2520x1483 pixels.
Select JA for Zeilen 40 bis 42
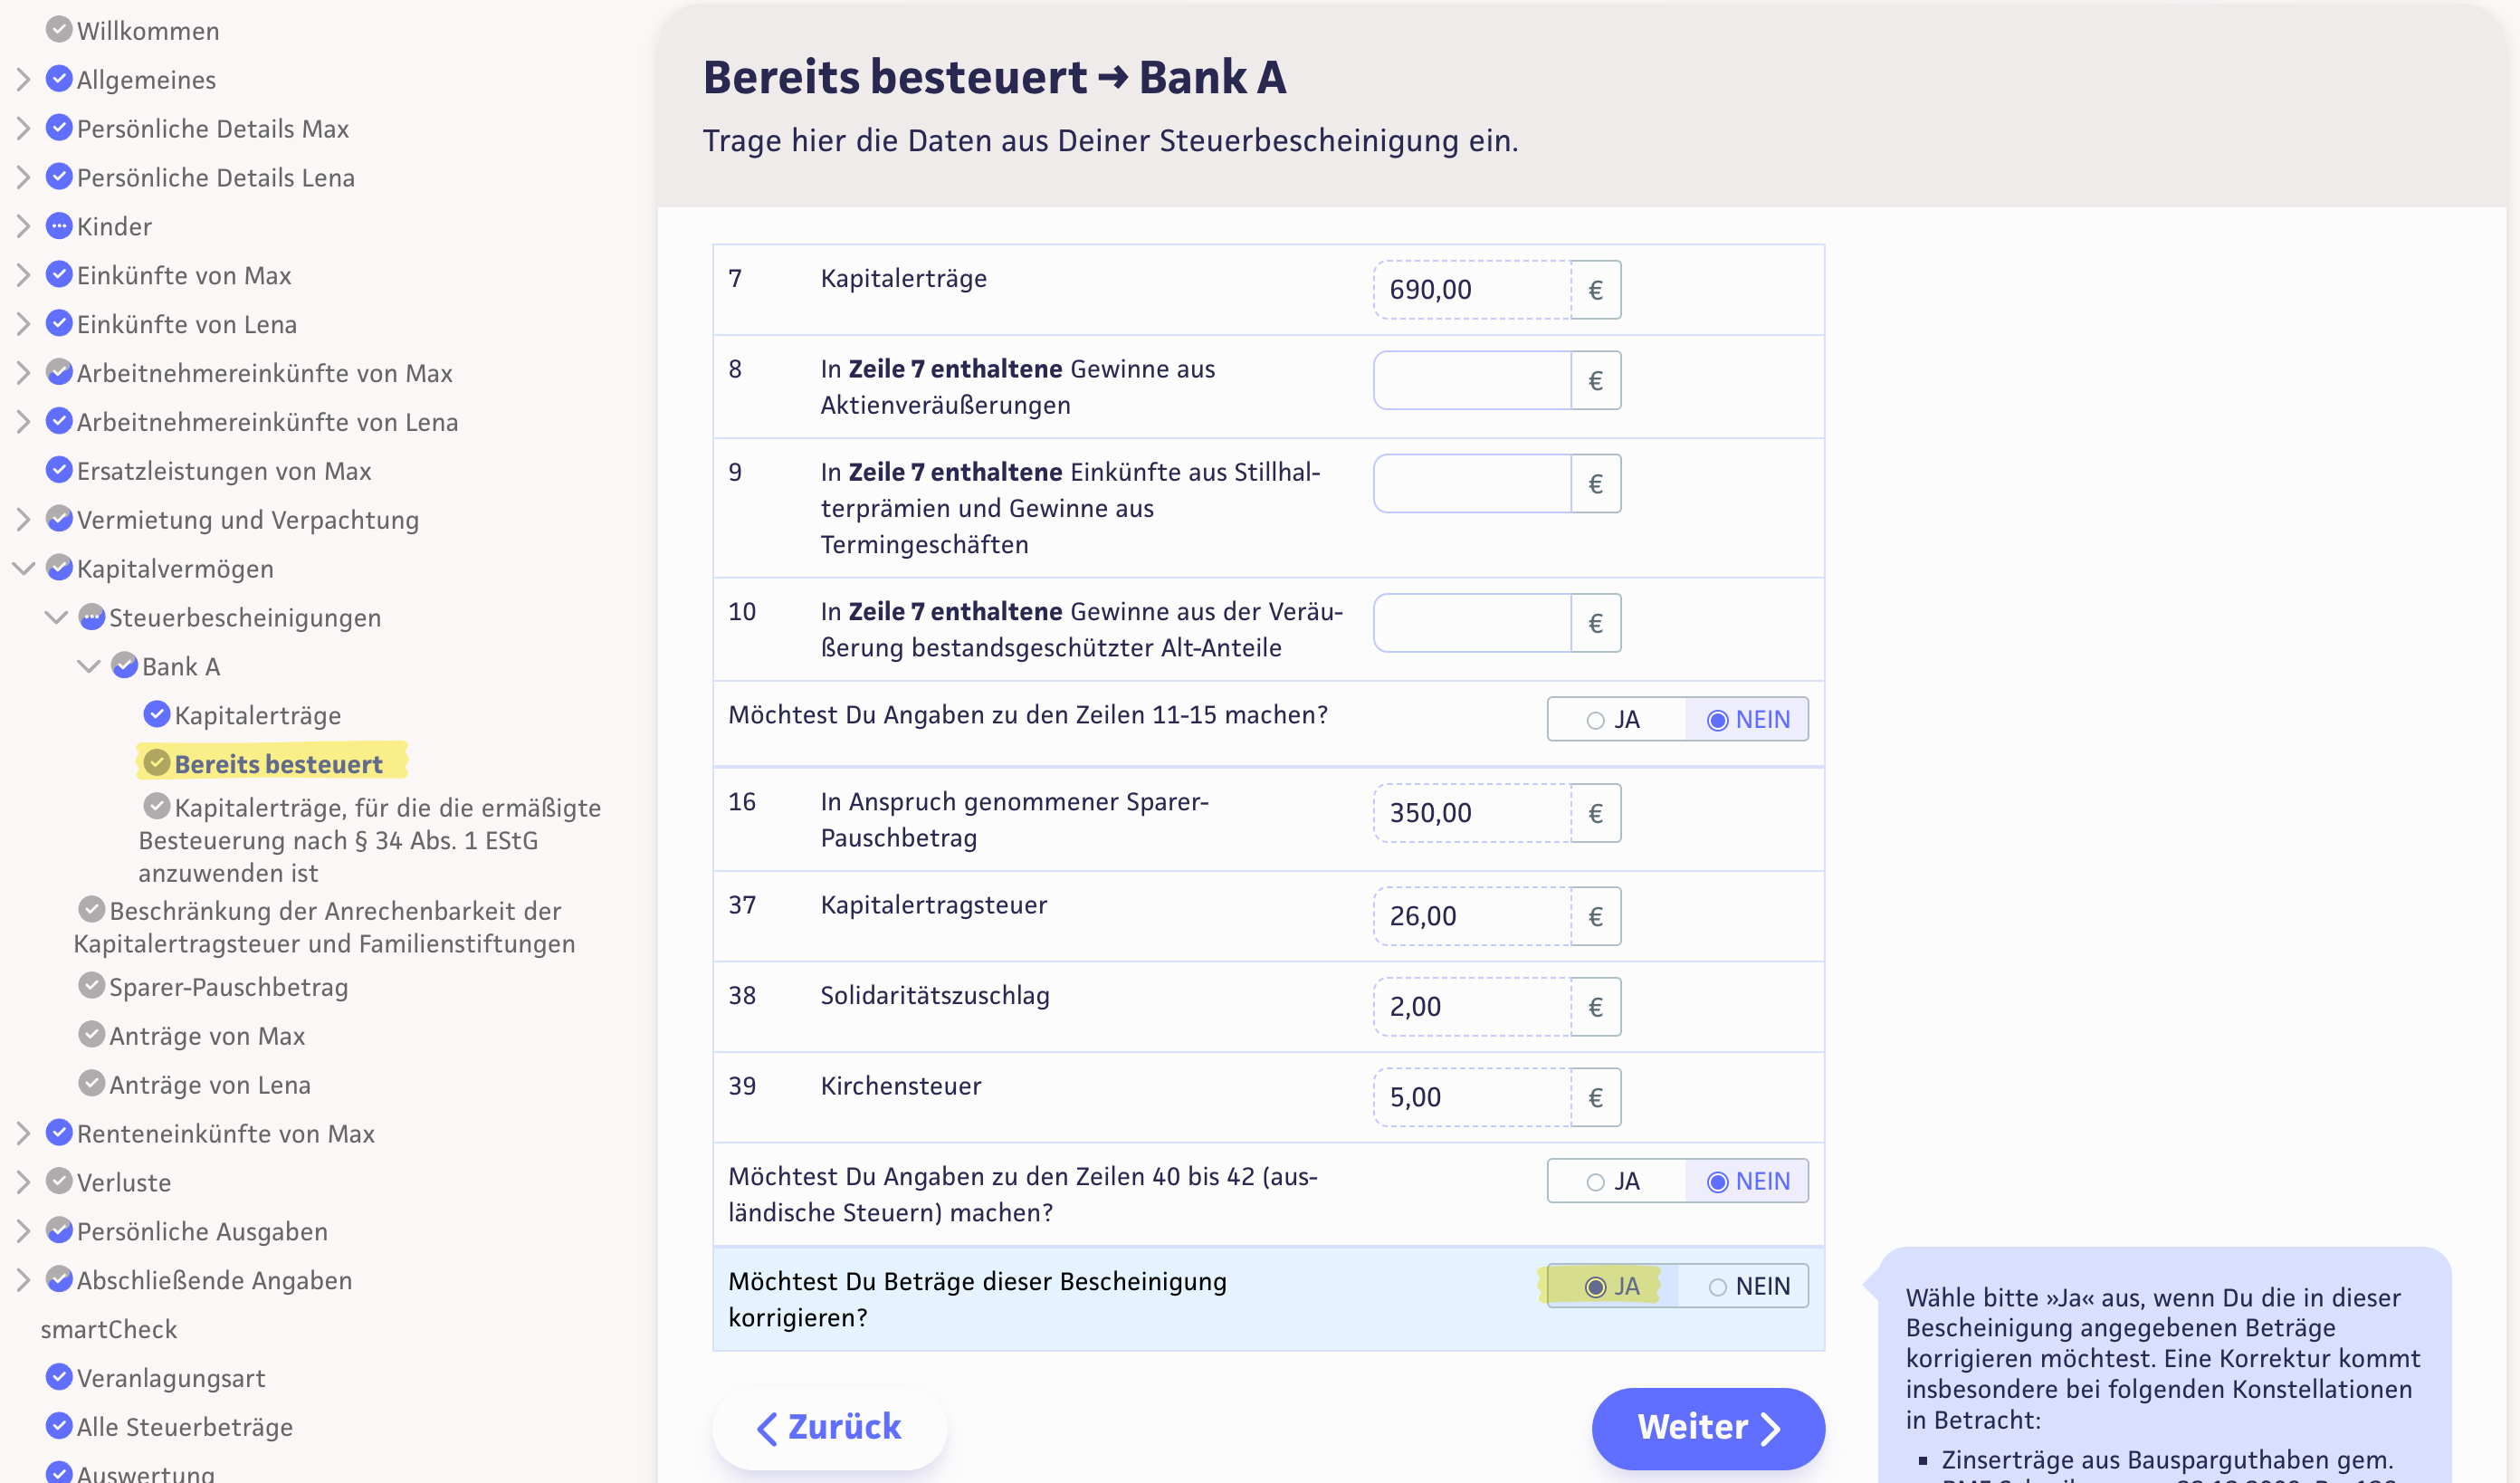[x=1613, y=1182]
